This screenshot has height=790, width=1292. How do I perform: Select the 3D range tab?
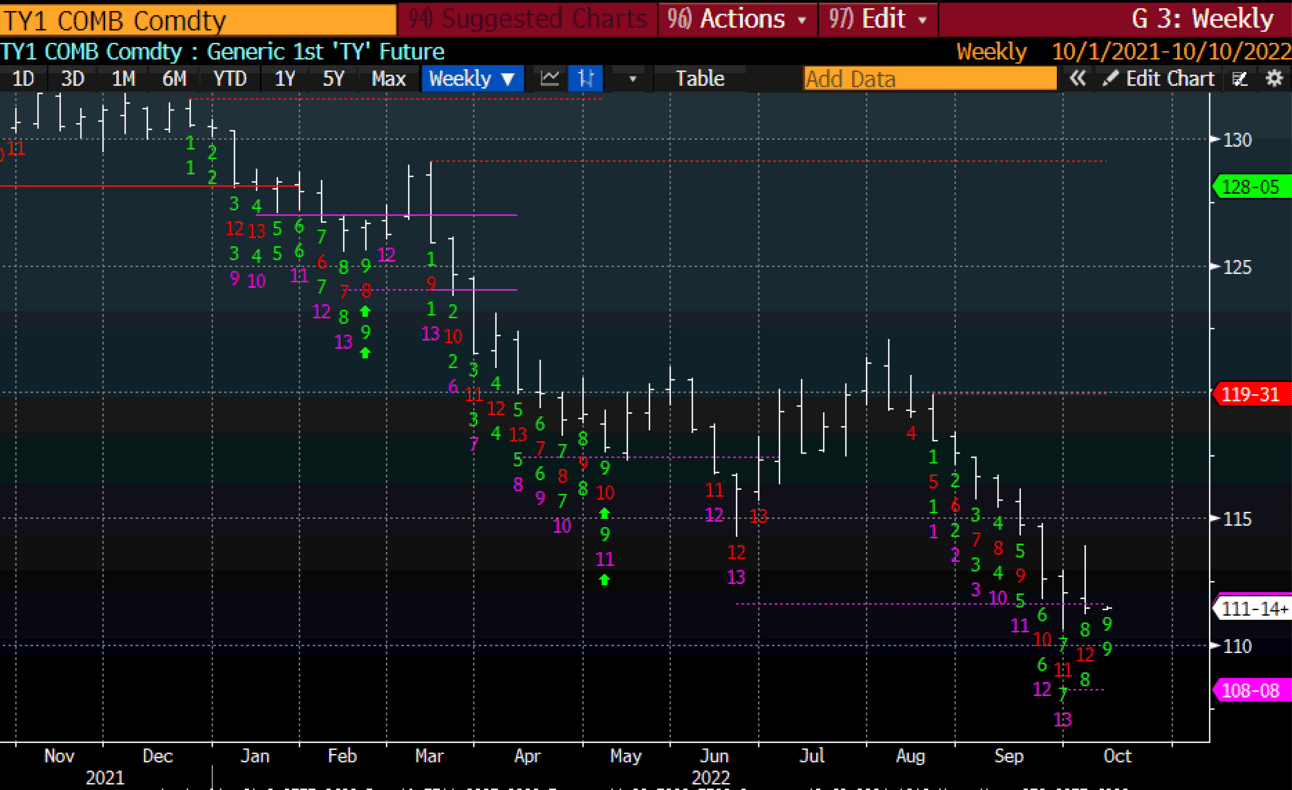point(72,78)
